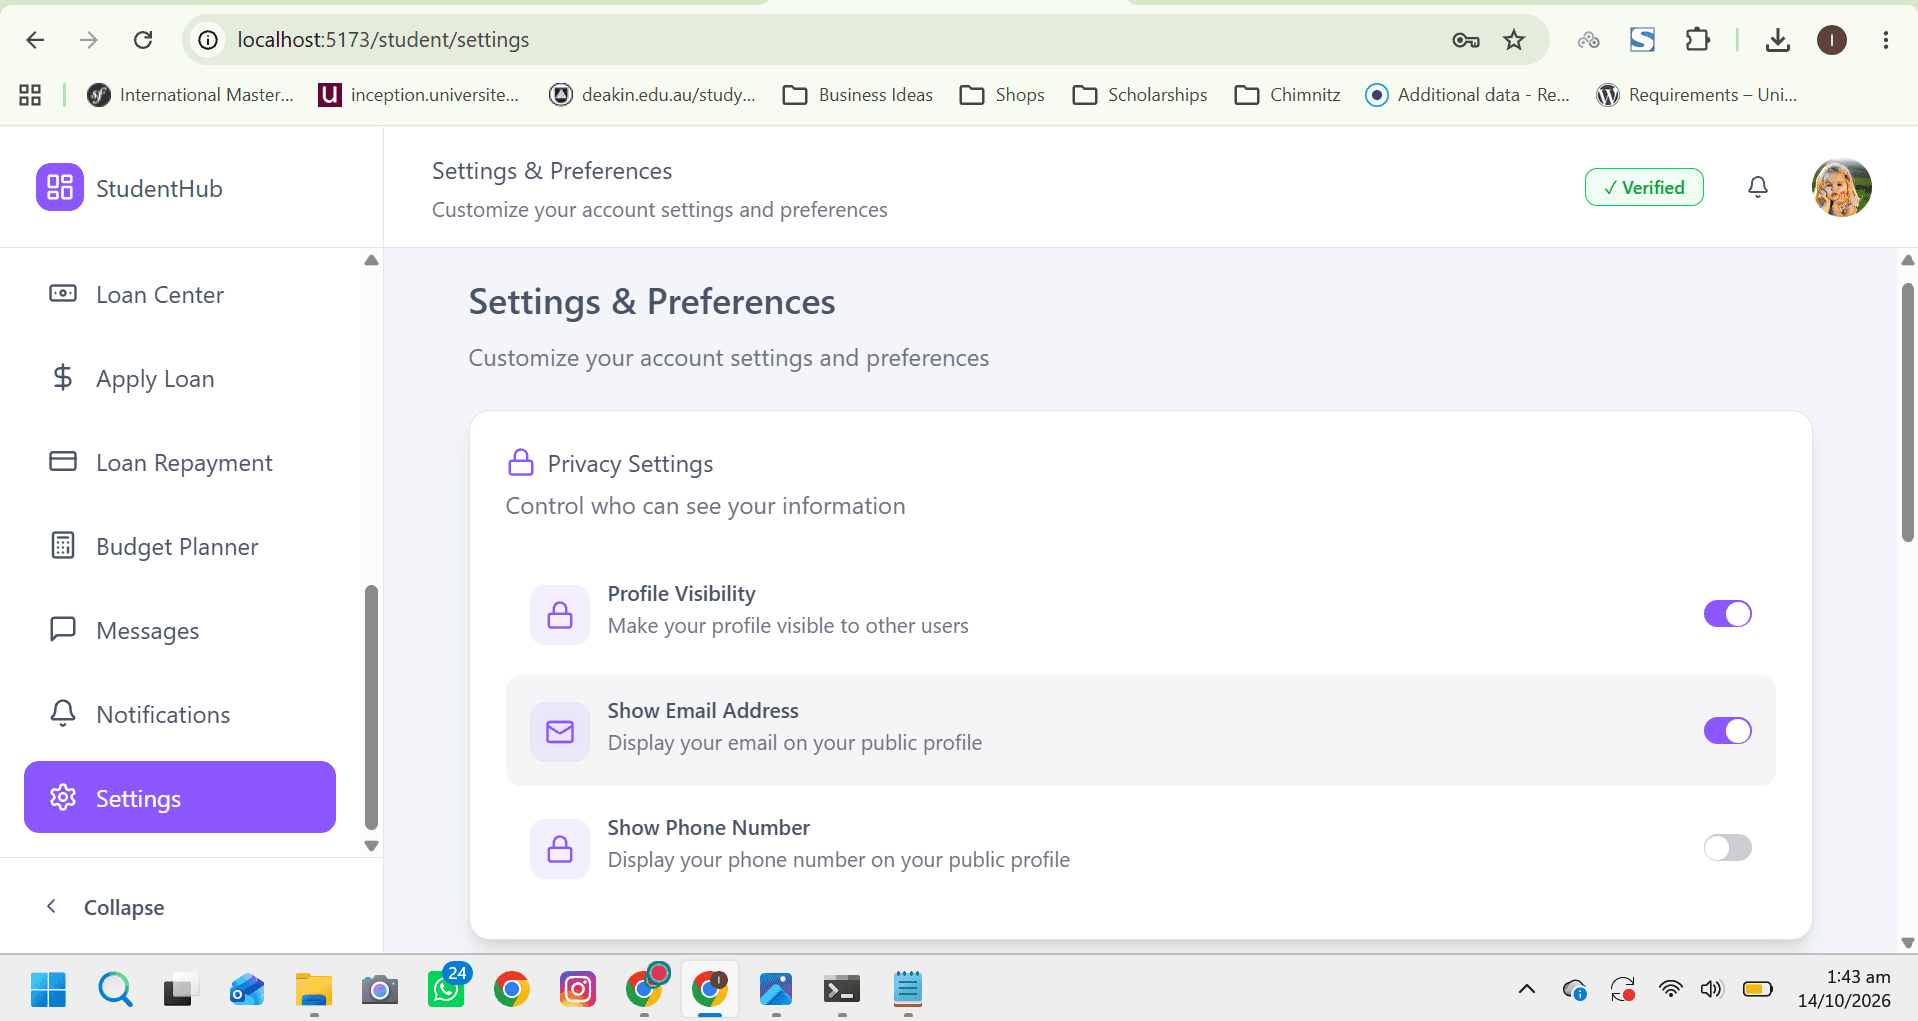Open Shops bookmark folder
Viewport: 1918px width, 1021px height.
(x=1002, y=95)
